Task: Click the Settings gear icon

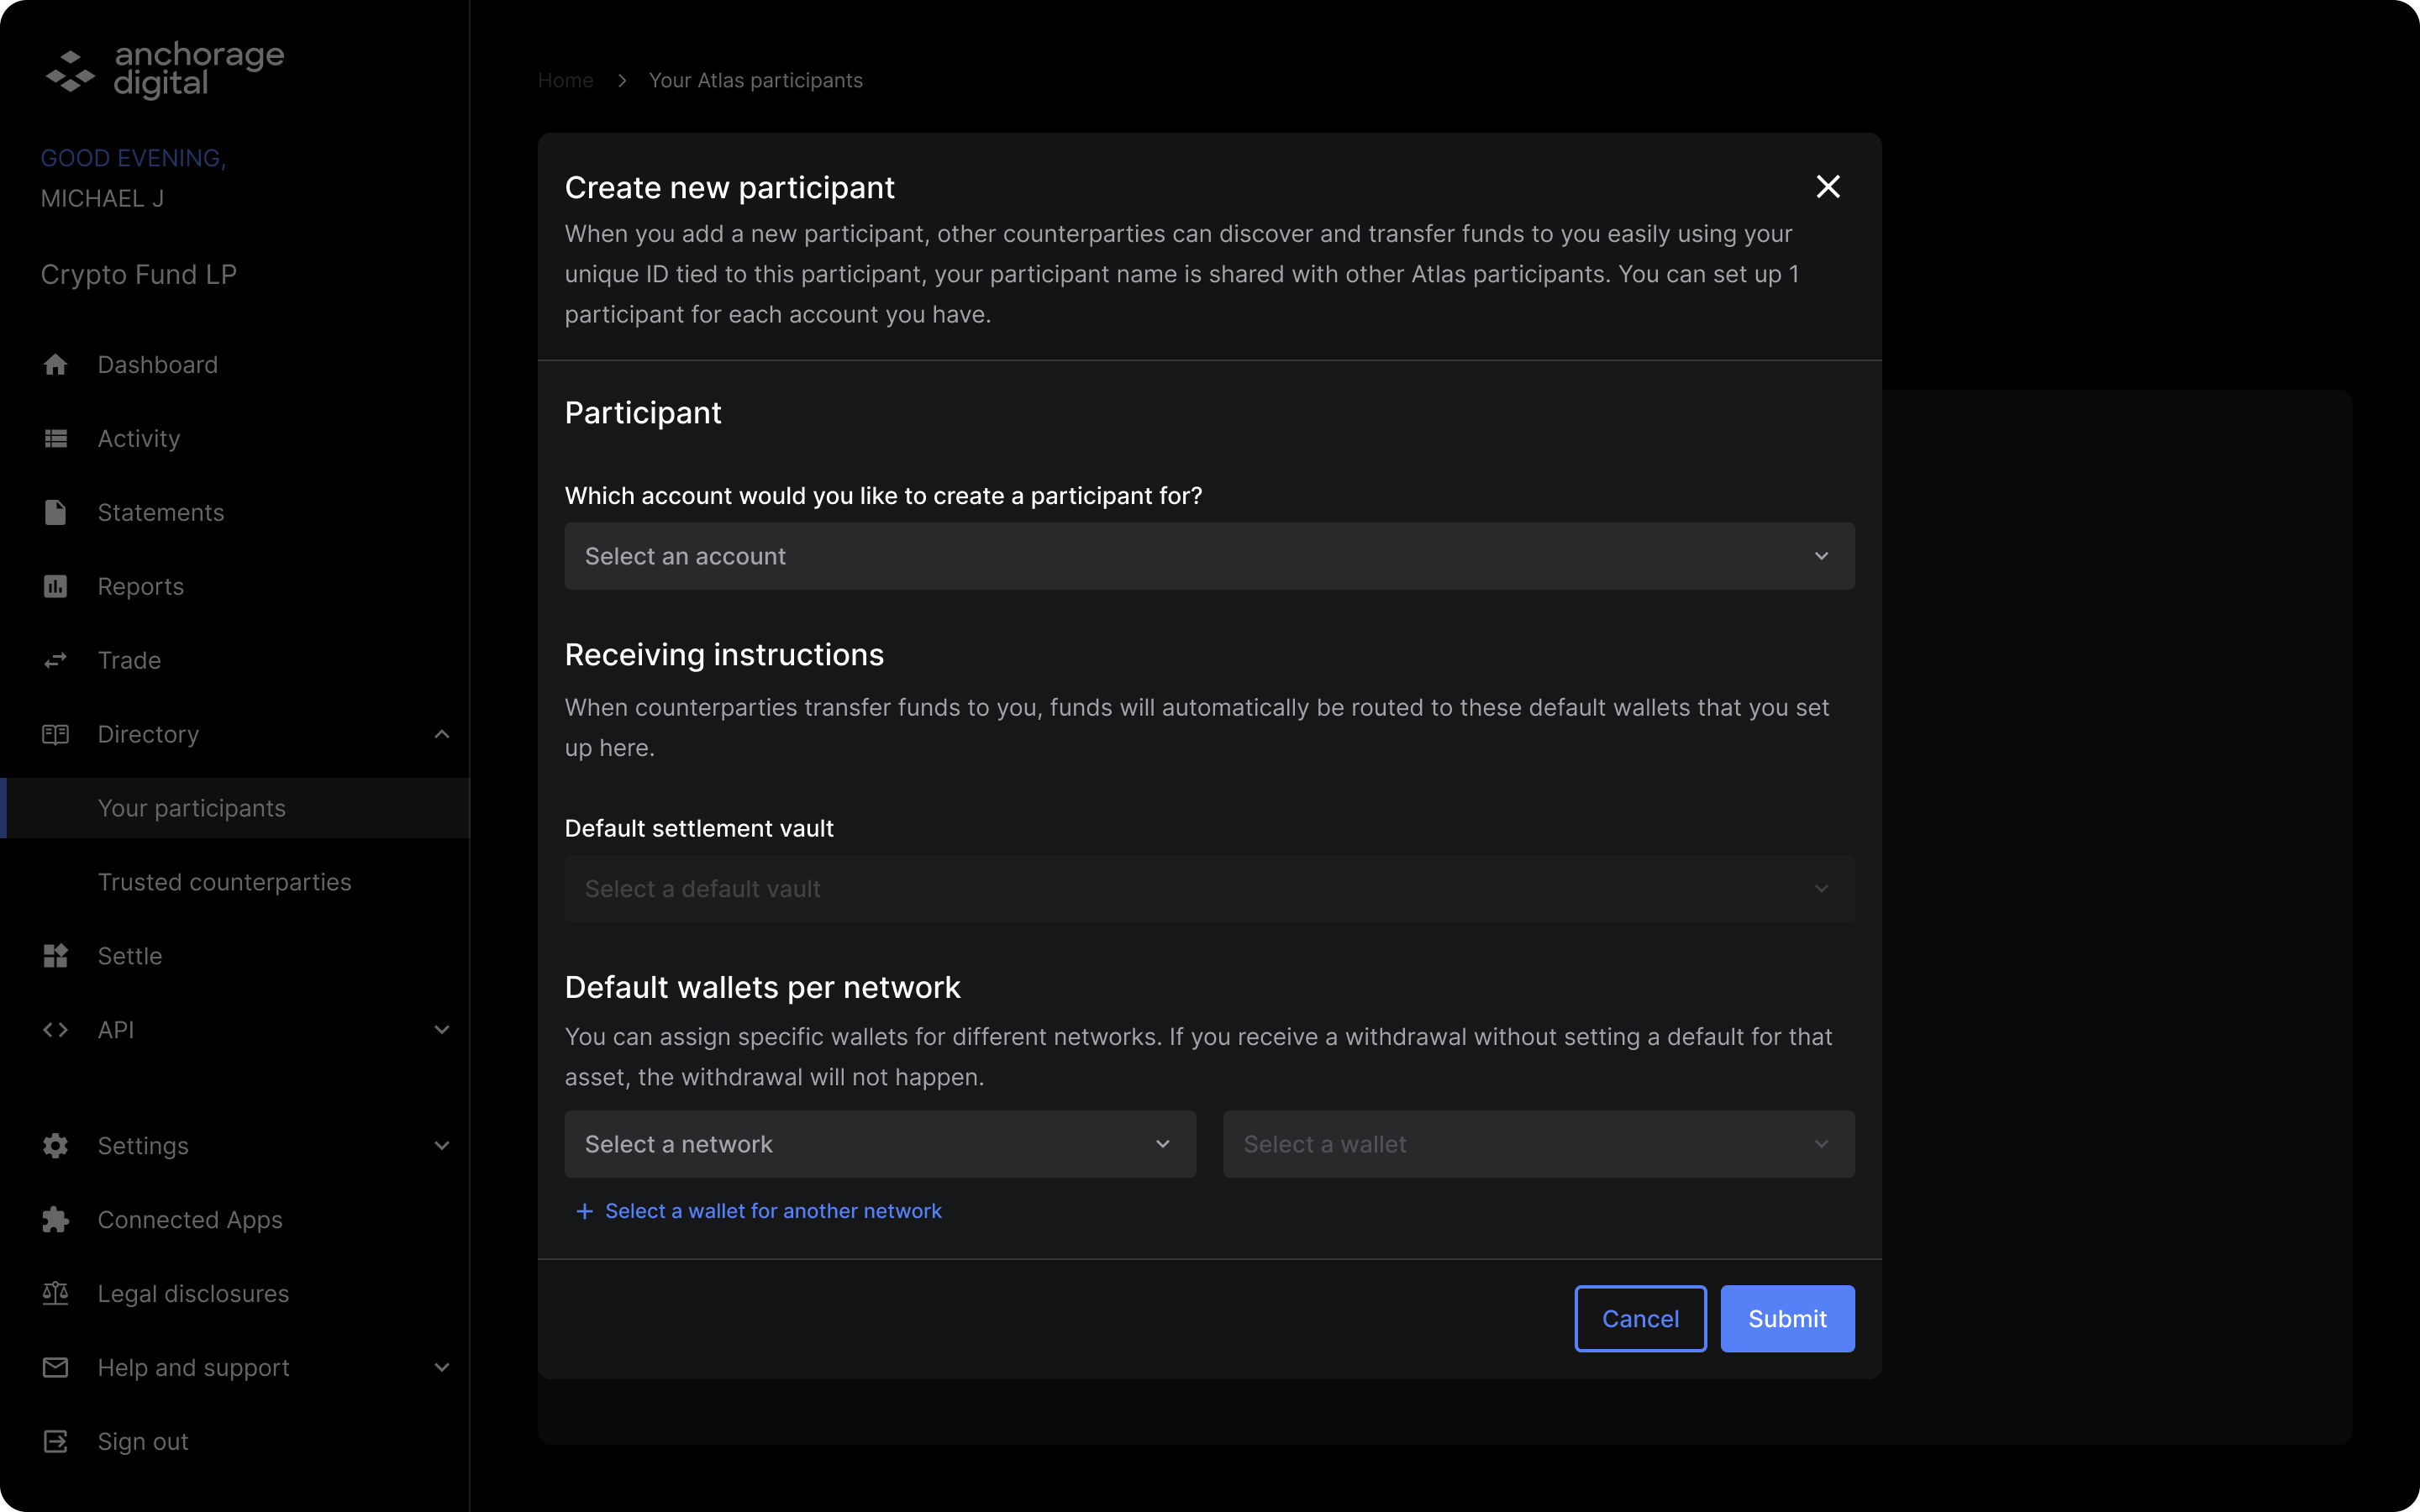Action: tap(56, 1146)
